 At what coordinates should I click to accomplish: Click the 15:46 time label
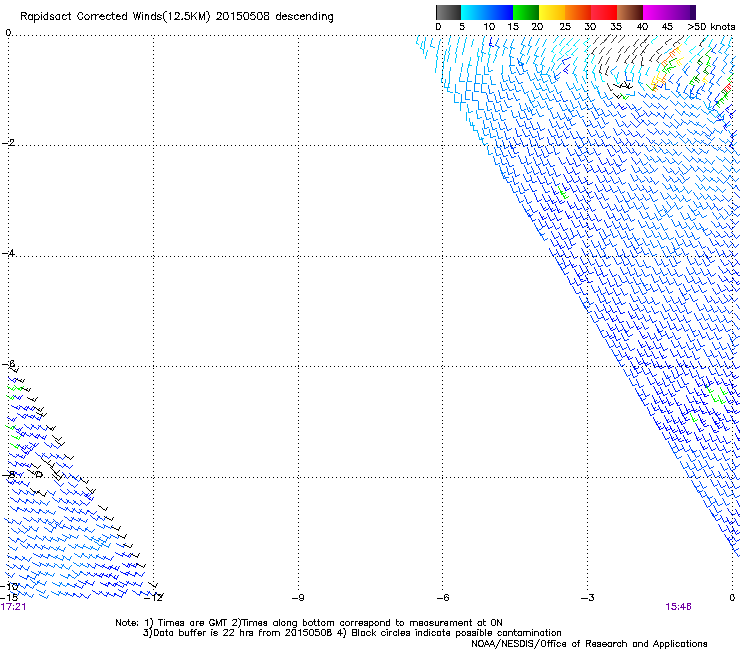pos(678,607)
